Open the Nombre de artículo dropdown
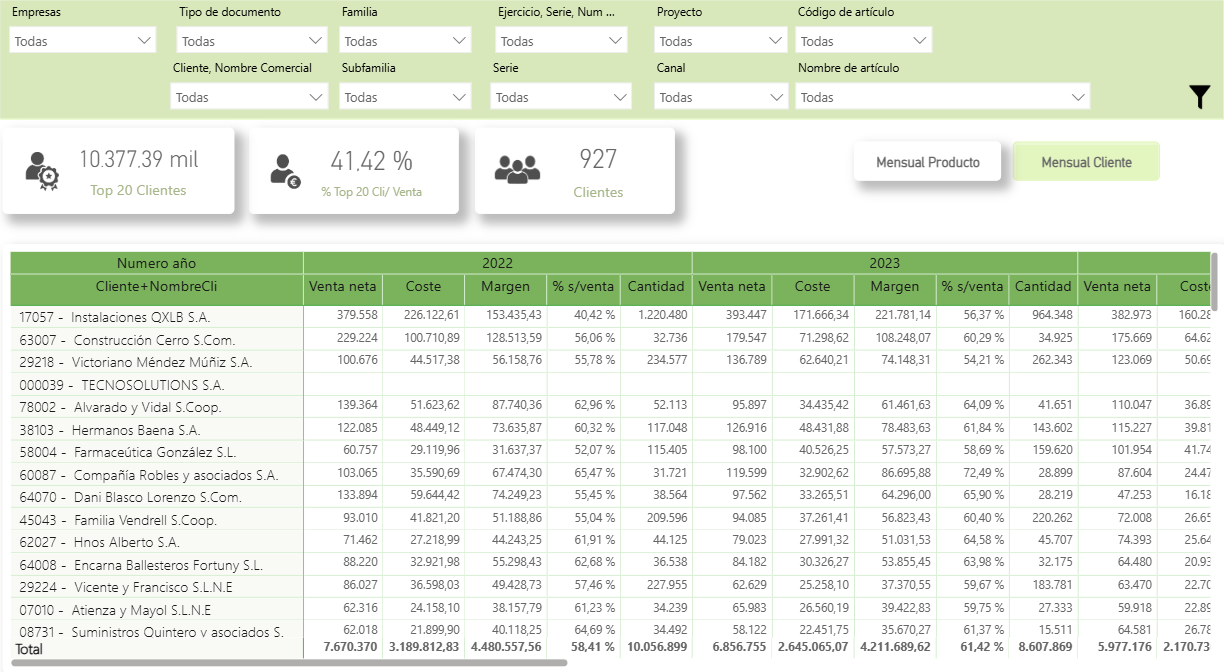 [942, 97]
